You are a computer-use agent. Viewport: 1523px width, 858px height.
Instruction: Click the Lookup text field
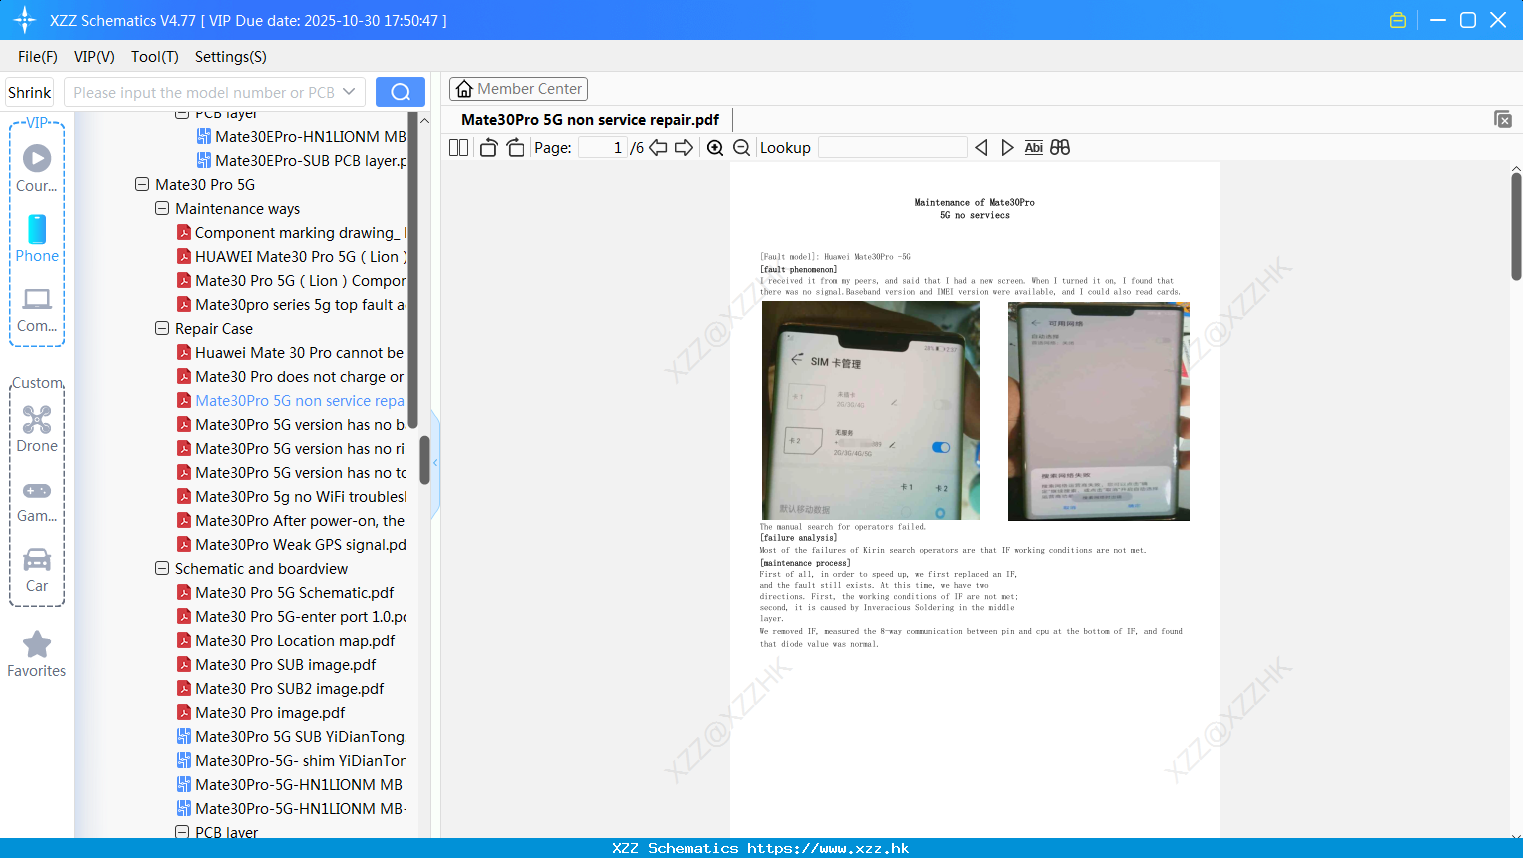pyautogui.click(x=892, y=148)
